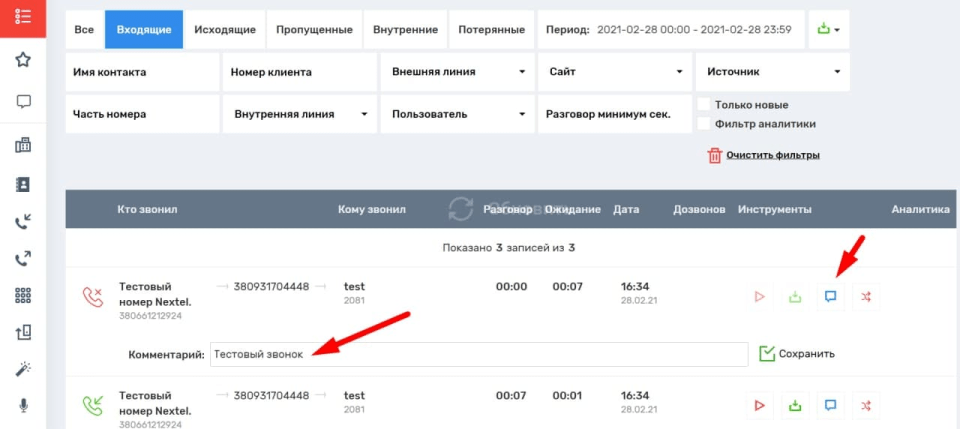Download recording of the first call
This screenshot has width=960, height=429.
(795, 297)
